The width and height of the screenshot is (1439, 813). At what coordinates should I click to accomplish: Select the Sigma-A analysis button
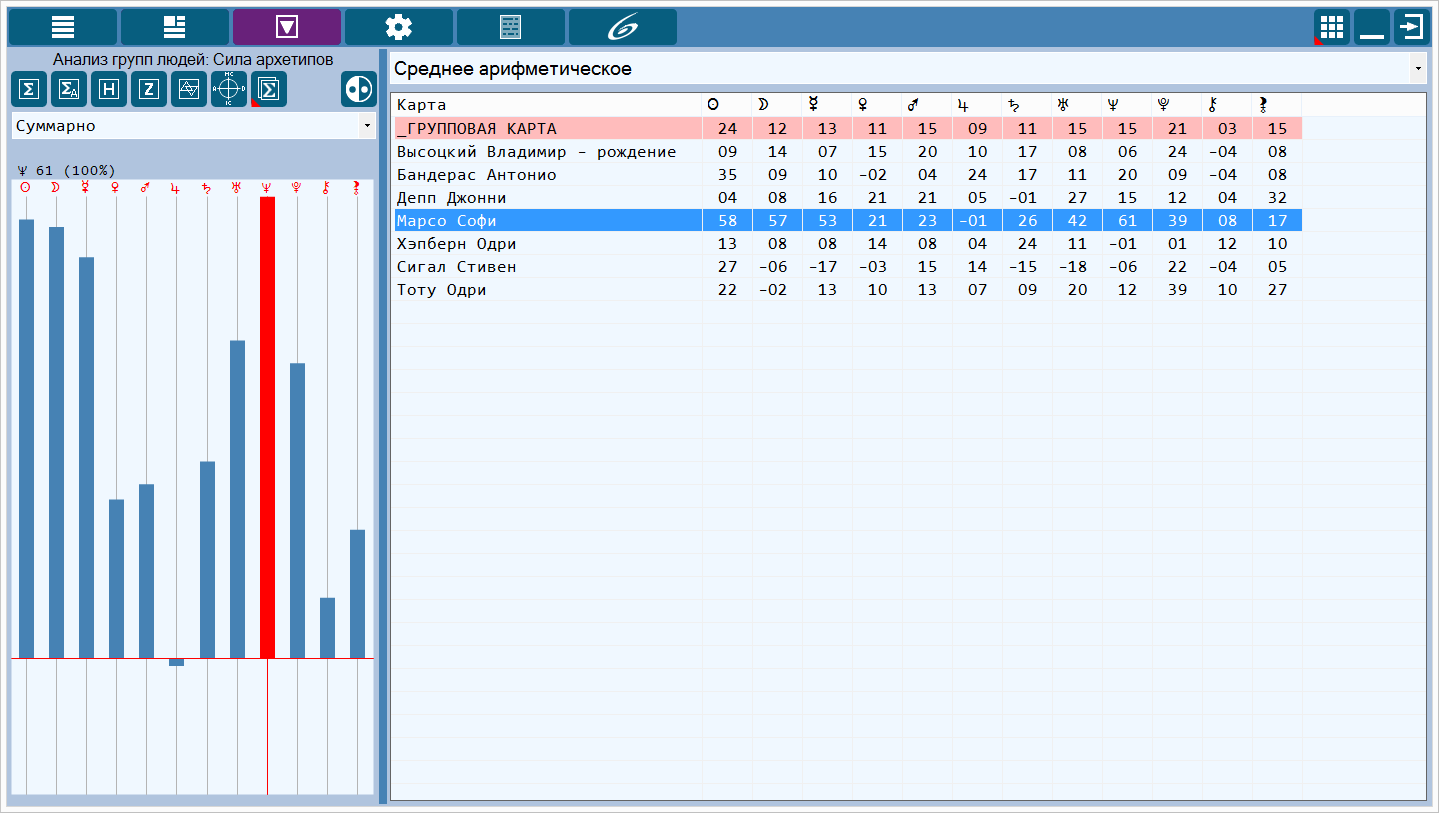click(69, 89)
